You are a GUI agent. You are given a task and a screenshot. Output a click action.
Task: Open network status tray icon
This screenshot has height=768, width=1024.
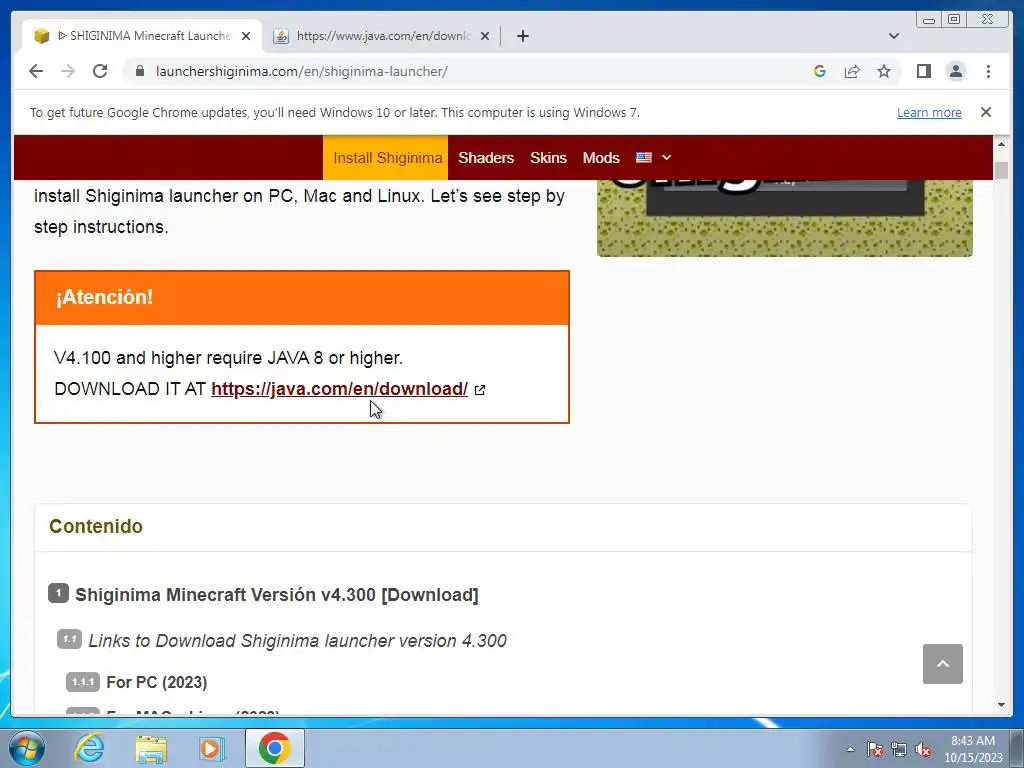[x=899, y=749]
